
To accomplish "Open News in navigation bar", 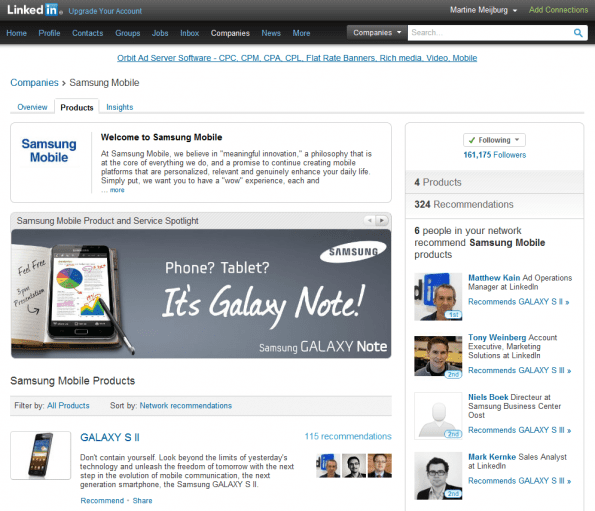I will (271, 33).
